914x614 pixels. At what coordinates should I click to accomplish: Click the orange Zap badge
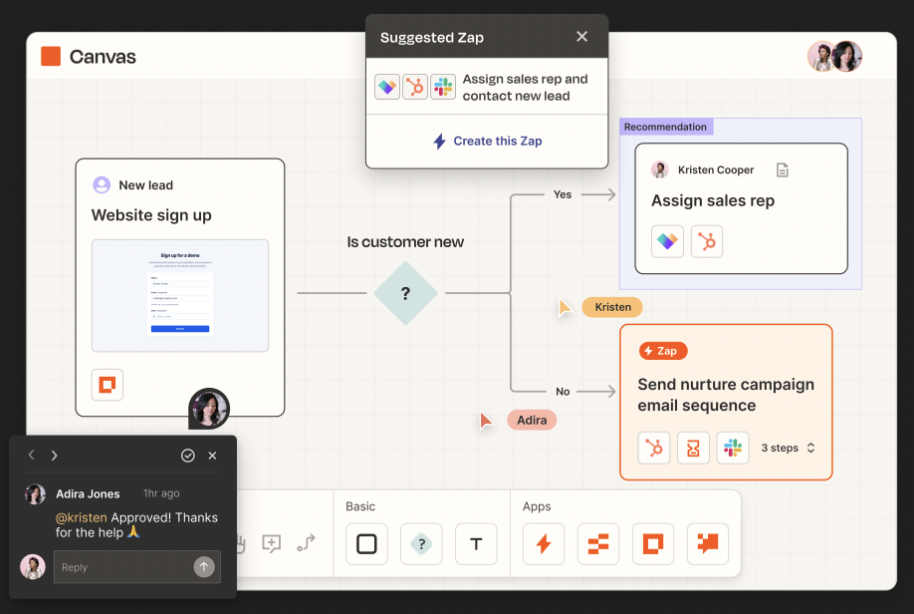point(663,351)
